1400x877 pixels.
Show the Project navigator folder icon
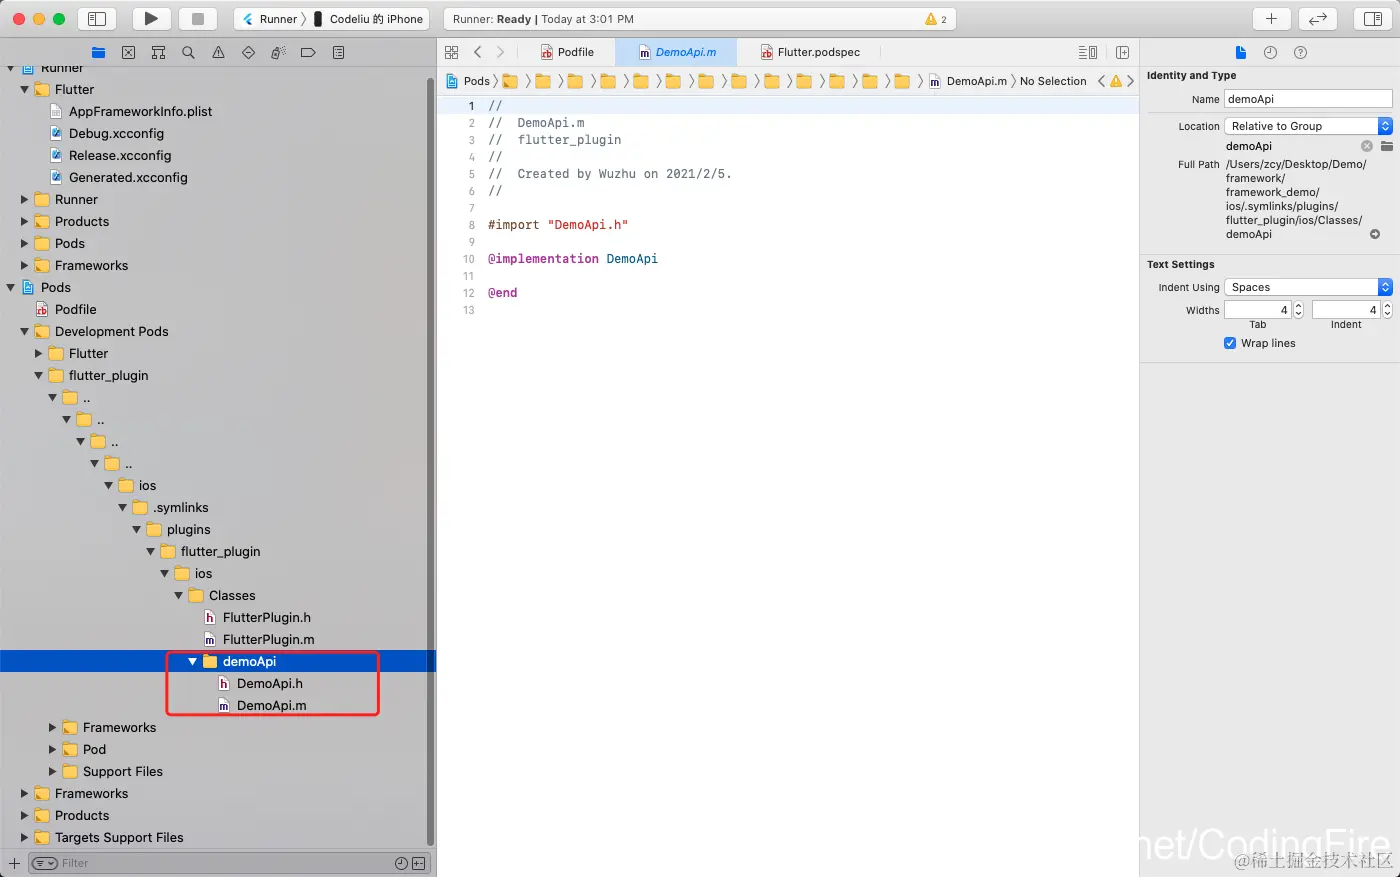[x=98, y=52]
